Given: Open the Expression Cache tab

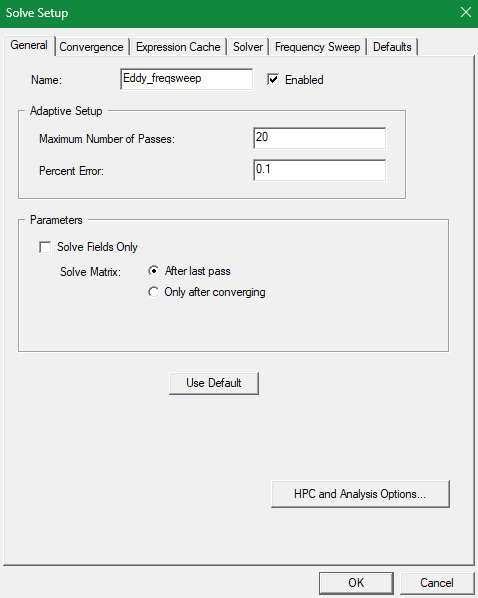Looking at the screenshot, I should click(x=178, y=47).
